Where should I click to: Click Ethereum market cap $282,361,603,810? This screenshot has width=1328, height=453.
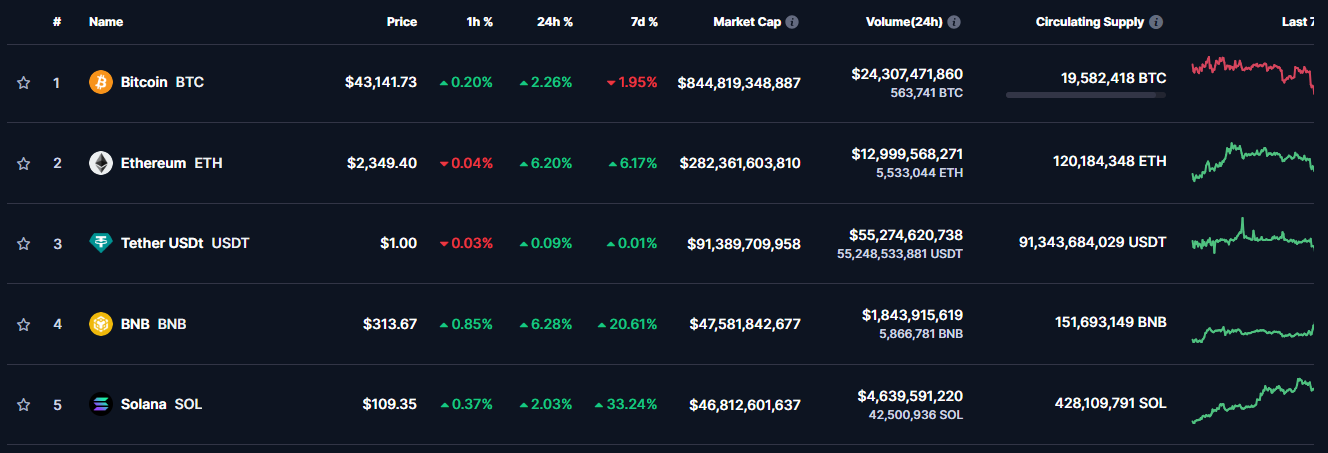(740, 162)
